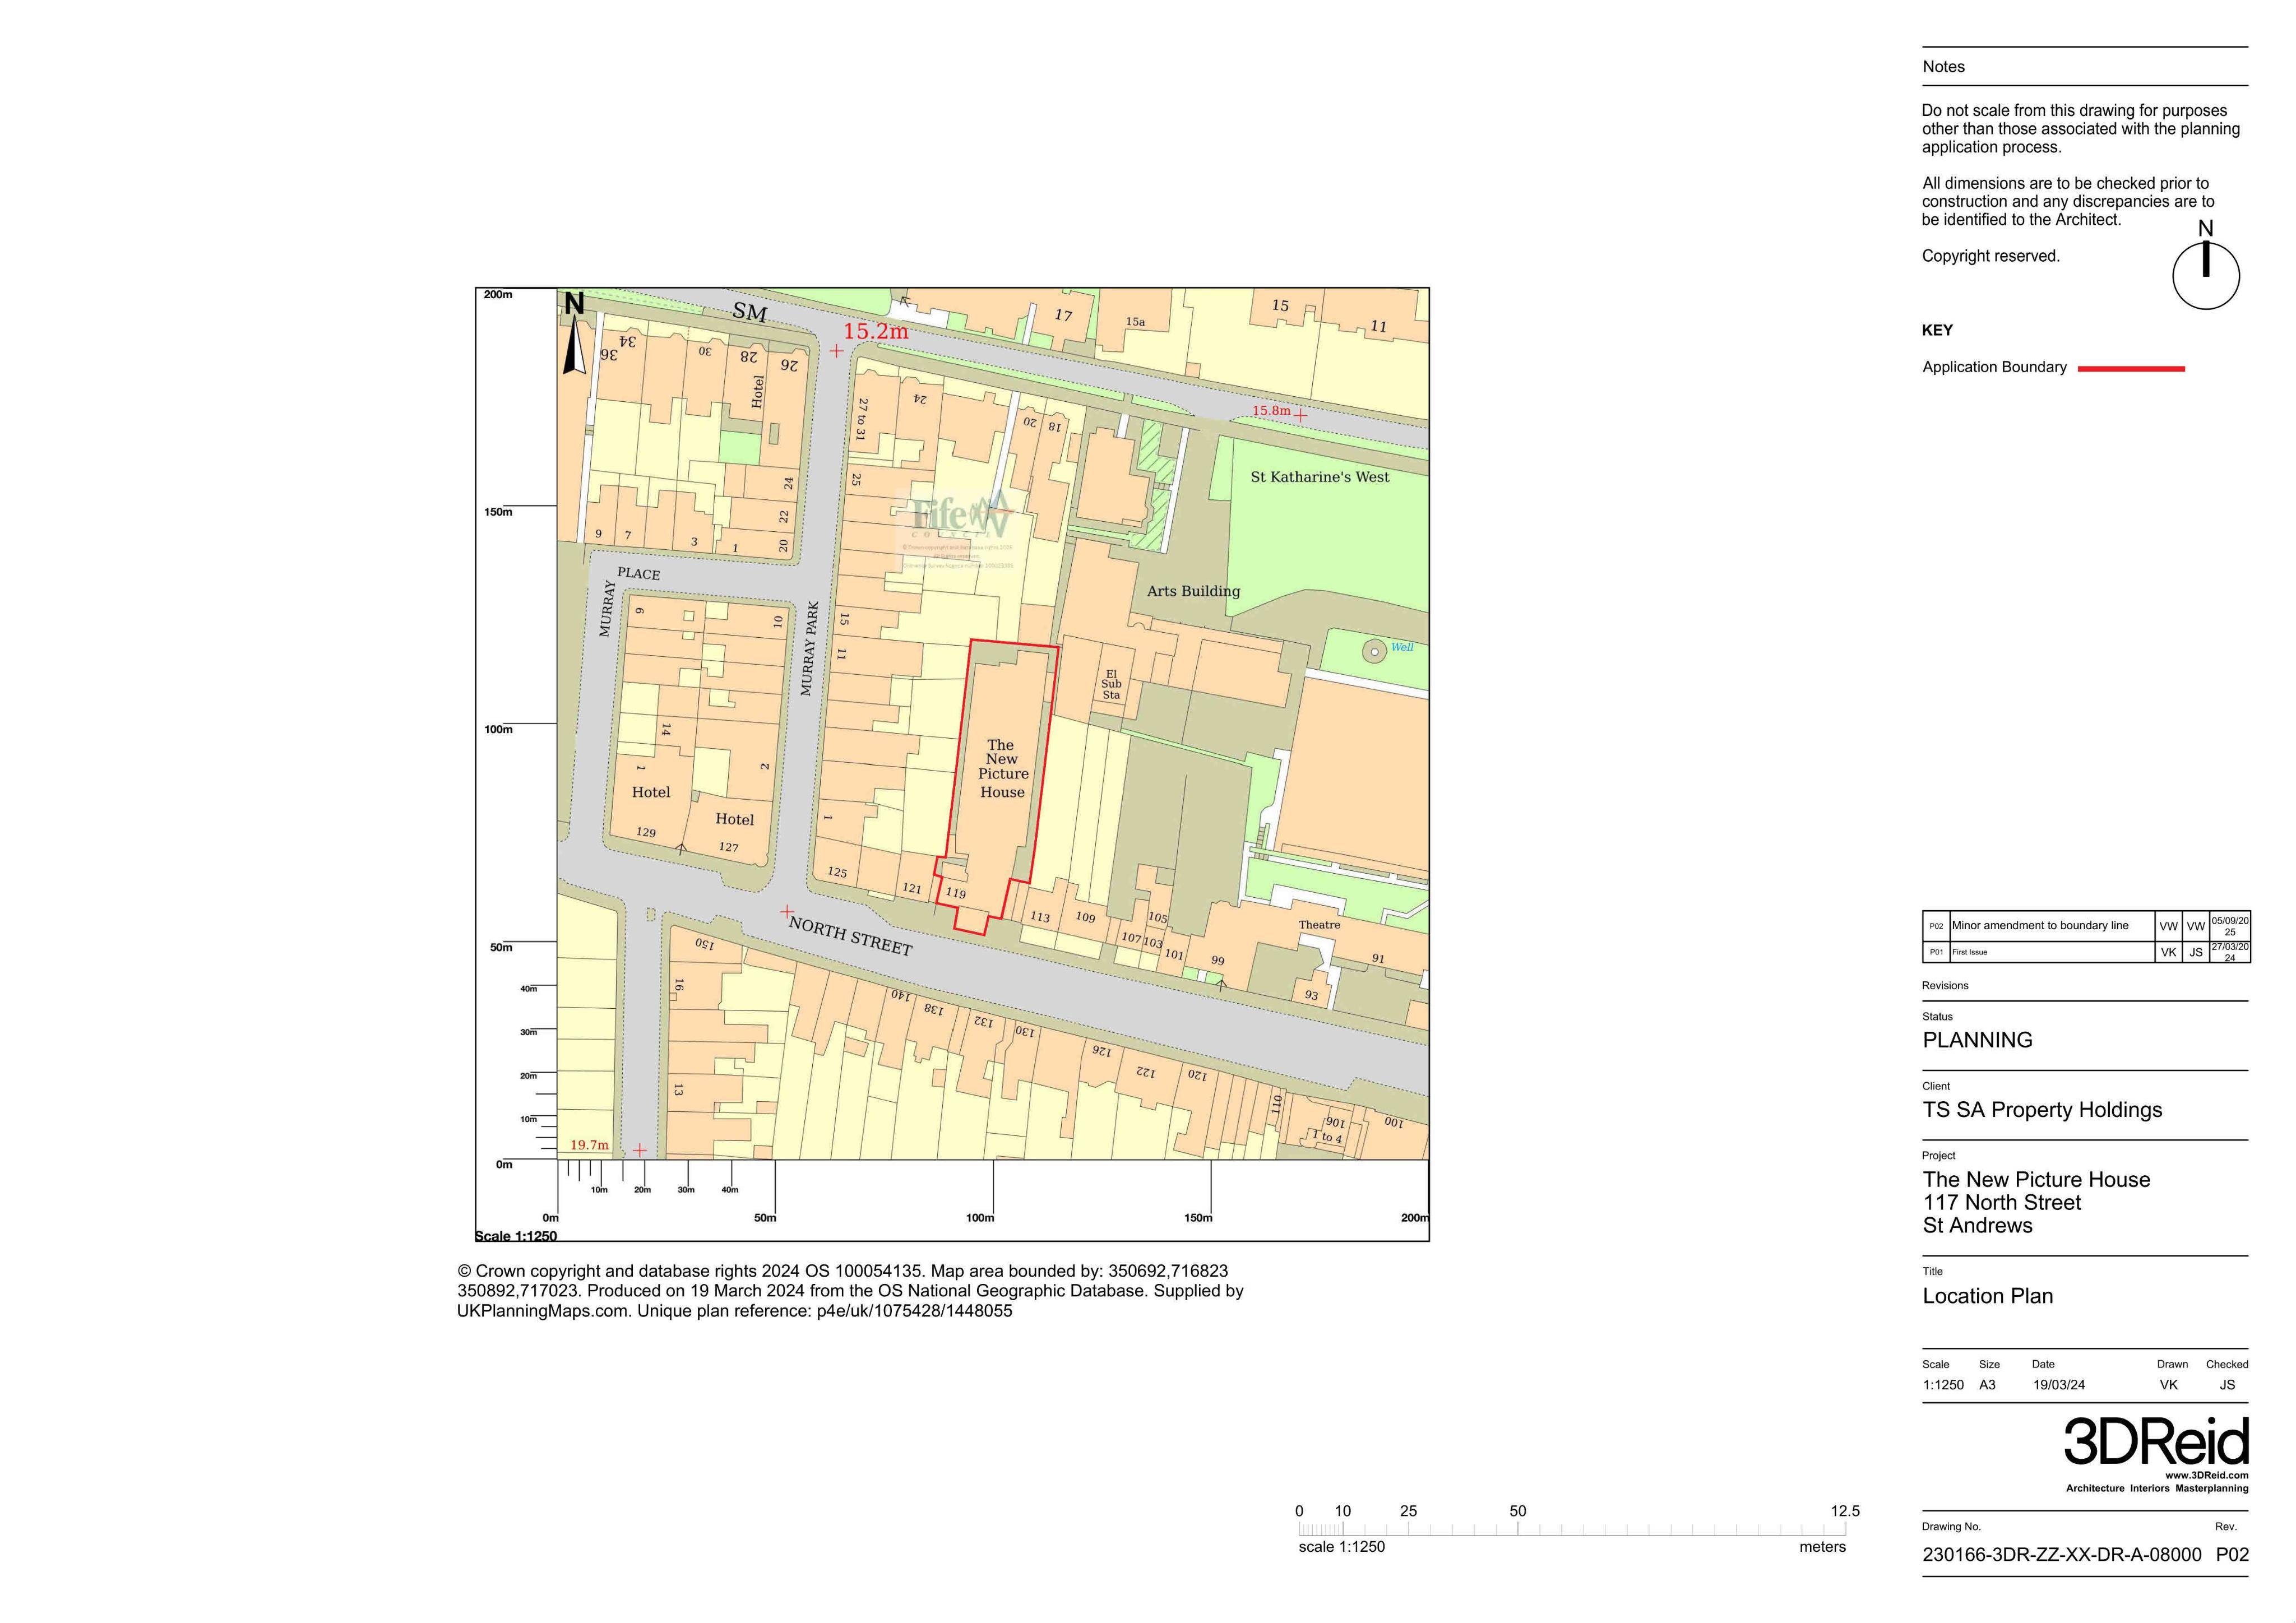Click the 'Scale 1:1250' text below the map's left edge
The image size is (2296, 1623).
coord(516,1236)
